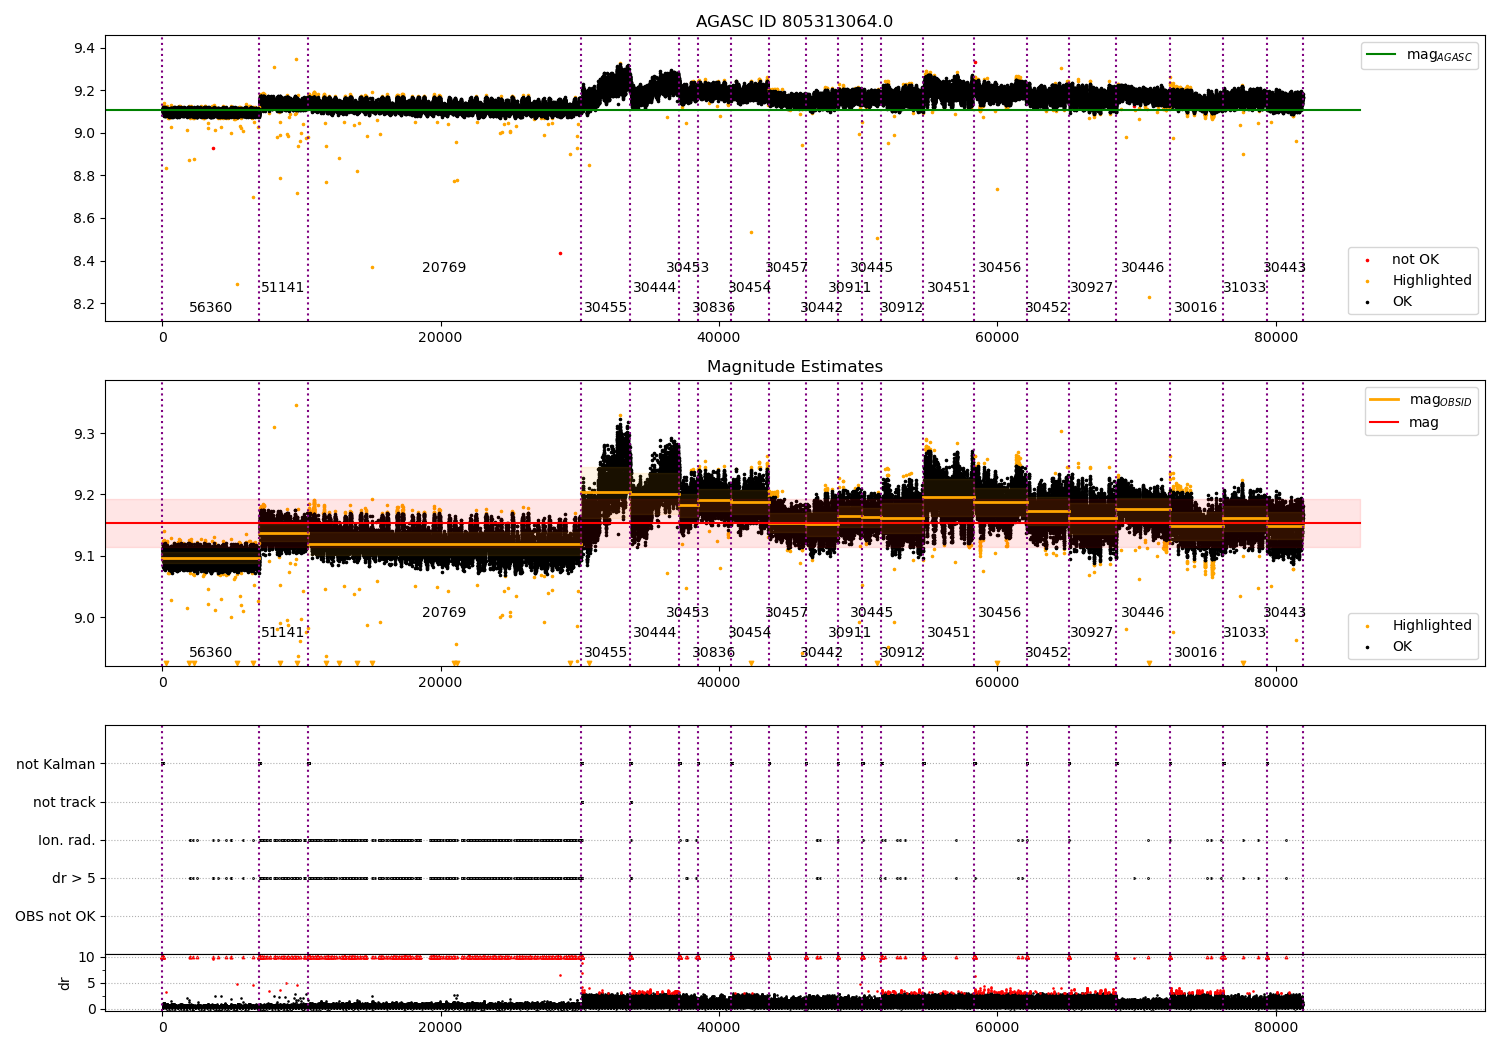The width and height of the screenshot is (1500, 1050).
Task: Click obsid label 30016 in Magnitude Estimates plot
Action: coord(1195,653)
